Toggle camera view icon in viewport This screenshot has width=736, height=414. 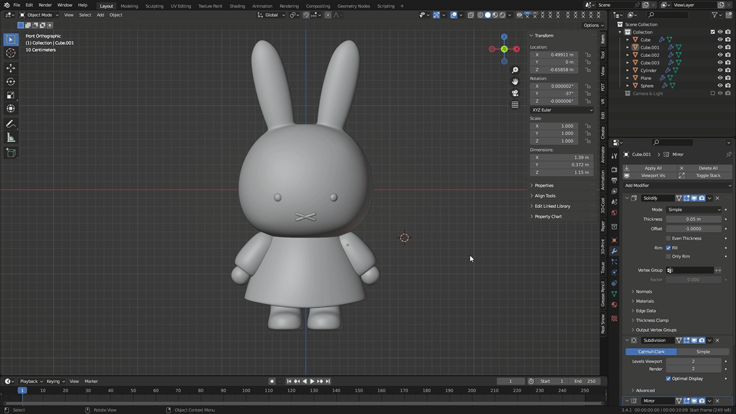[x=515, y=93]
